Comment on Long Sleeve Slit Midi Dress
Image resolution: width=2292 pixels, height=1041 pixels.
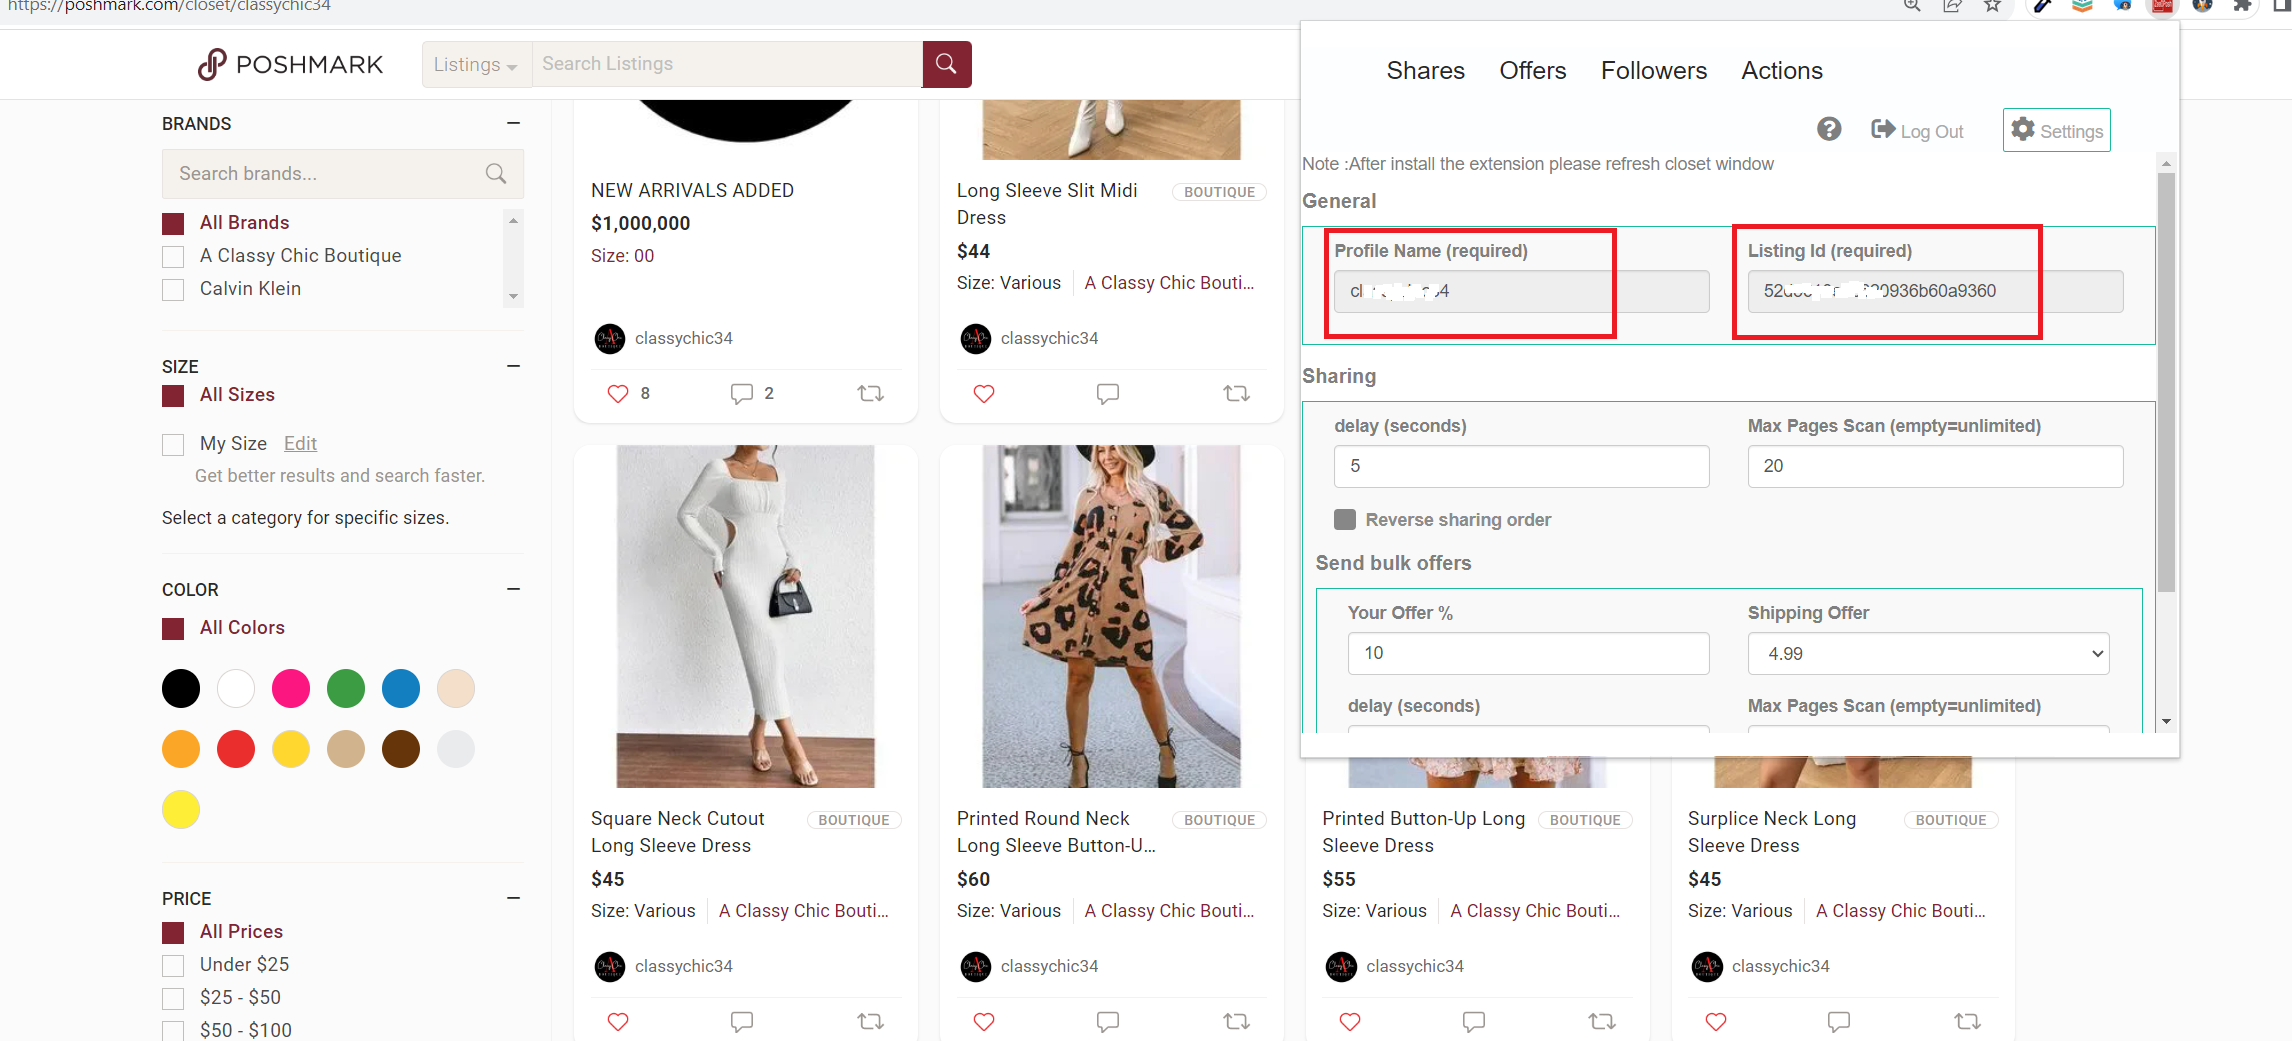(x=1107, y=394)
